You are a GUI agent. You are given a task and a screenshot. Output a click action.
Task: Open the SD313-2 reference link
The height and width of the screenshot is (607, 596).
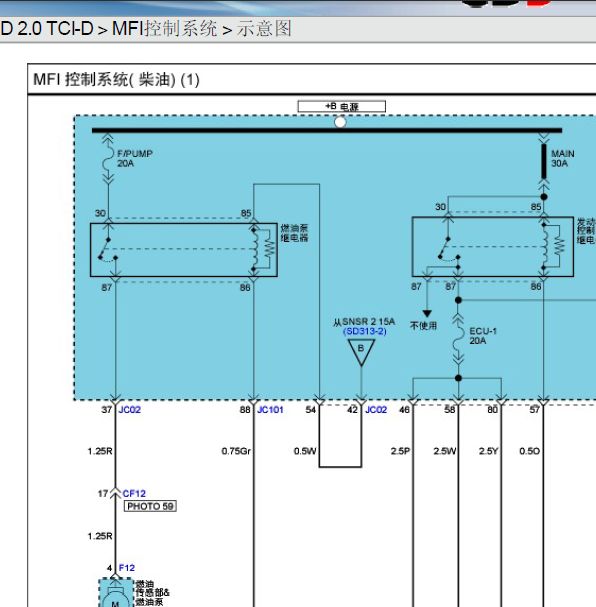(365, 331)
